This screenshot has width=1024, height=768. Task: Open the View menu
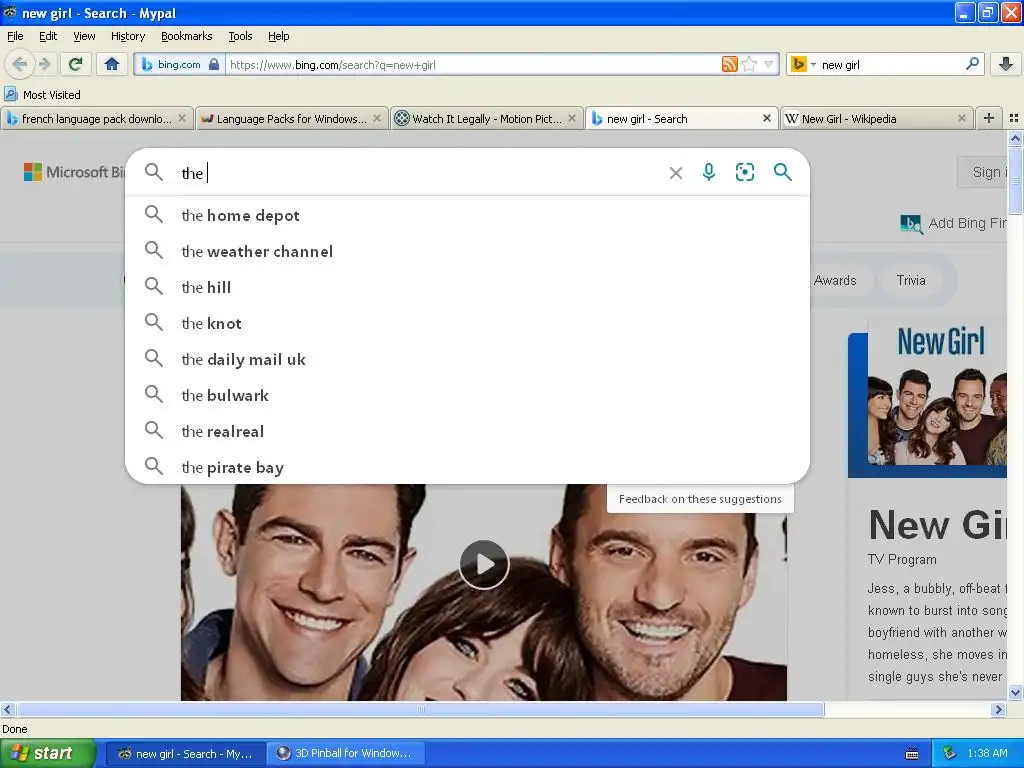pyautogui.click(x=84, y=36)
